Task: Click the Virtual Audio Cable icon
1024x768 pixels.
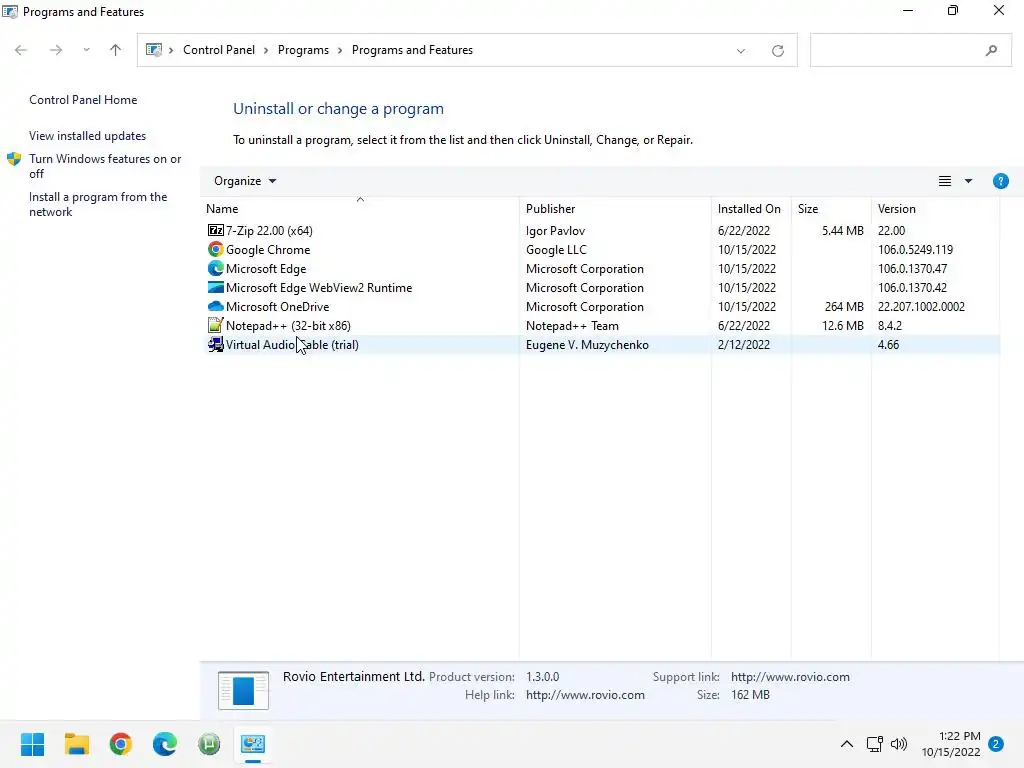Action: coord(216,344)
